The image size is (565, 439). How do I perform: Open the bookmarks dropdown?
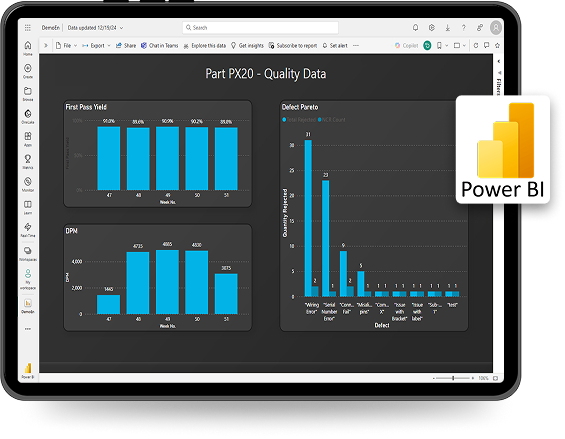click(x=442, y=45)
